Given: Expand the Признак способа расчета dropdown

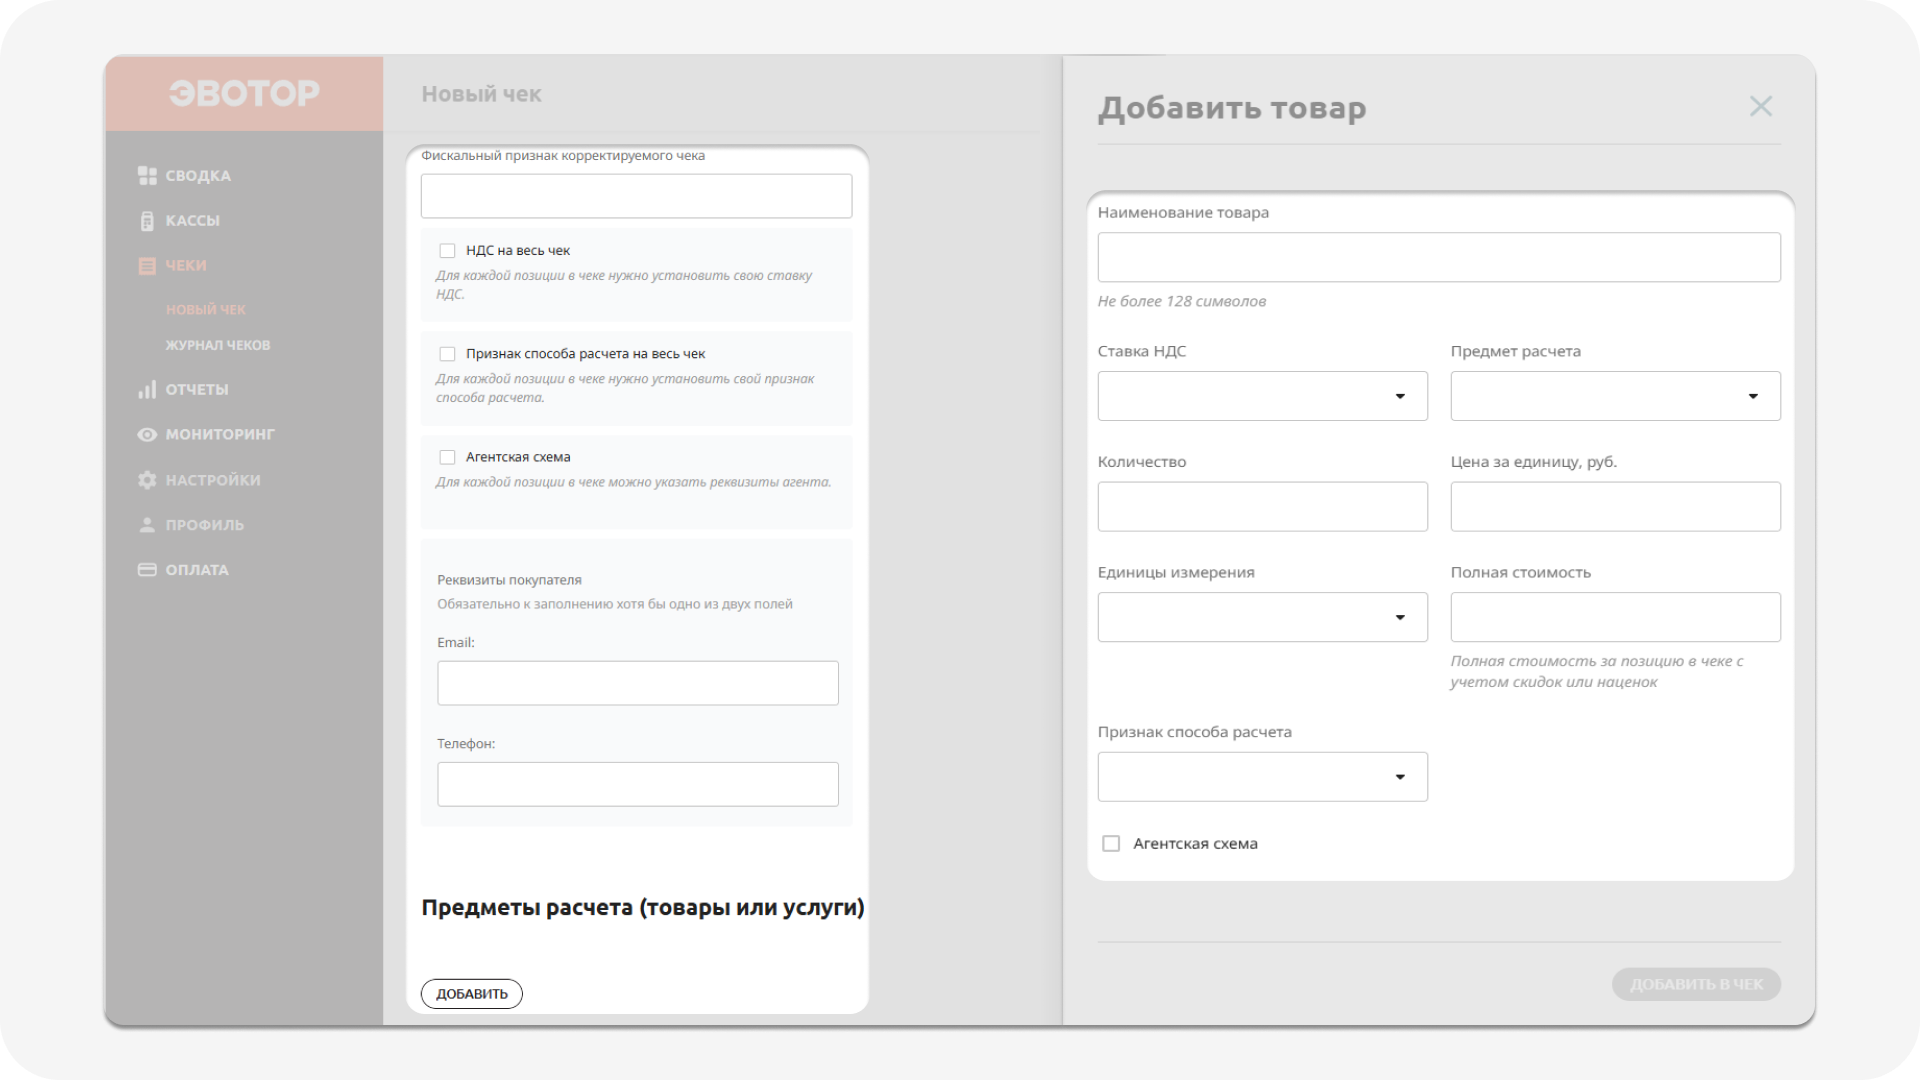Looking at the screenshot, I should click(x=1399, y=776).
